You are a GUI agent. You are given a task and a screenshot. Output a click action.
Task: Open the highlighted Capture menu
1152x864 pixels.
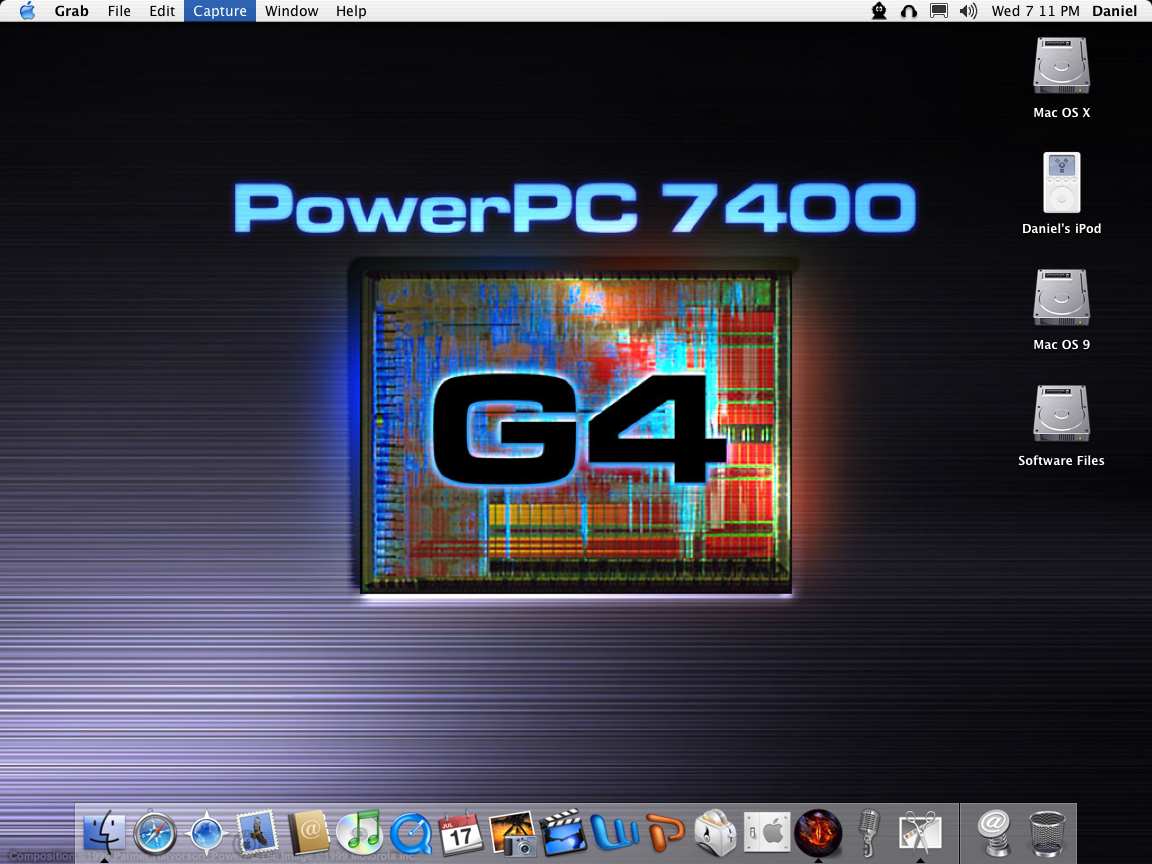[220, 11]
